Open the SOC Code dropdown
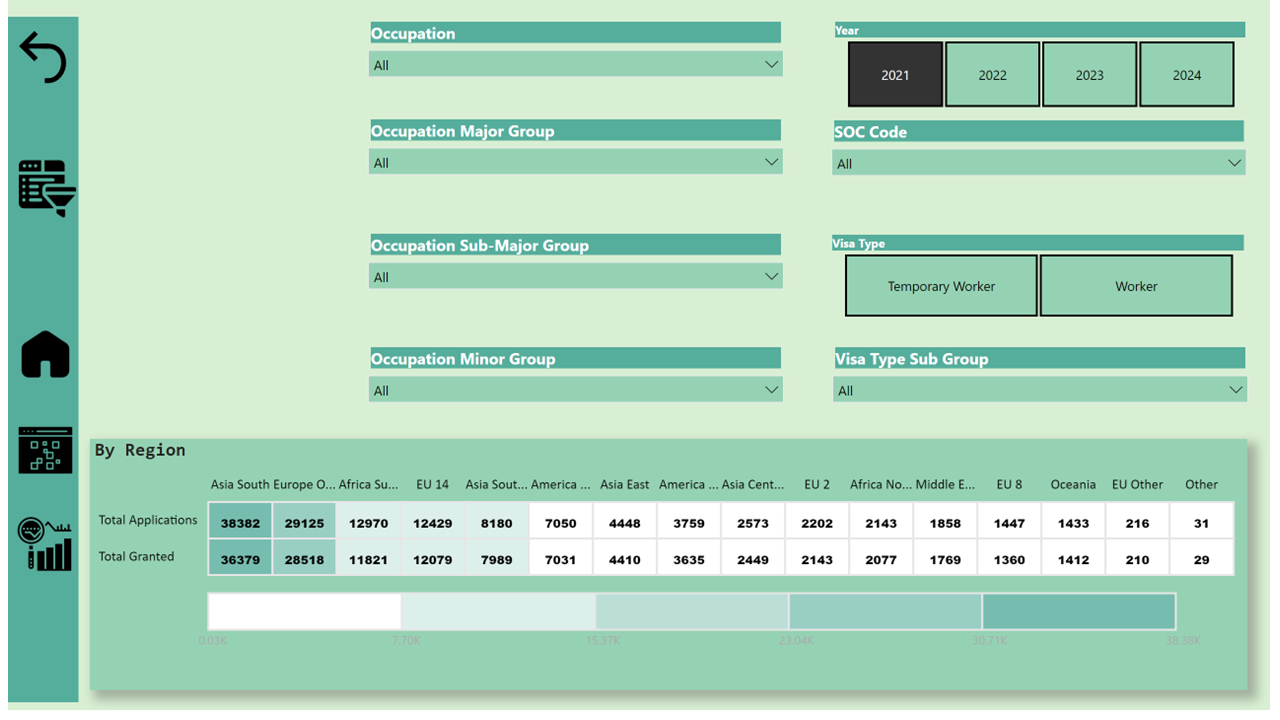 [x=1039, y=164]
